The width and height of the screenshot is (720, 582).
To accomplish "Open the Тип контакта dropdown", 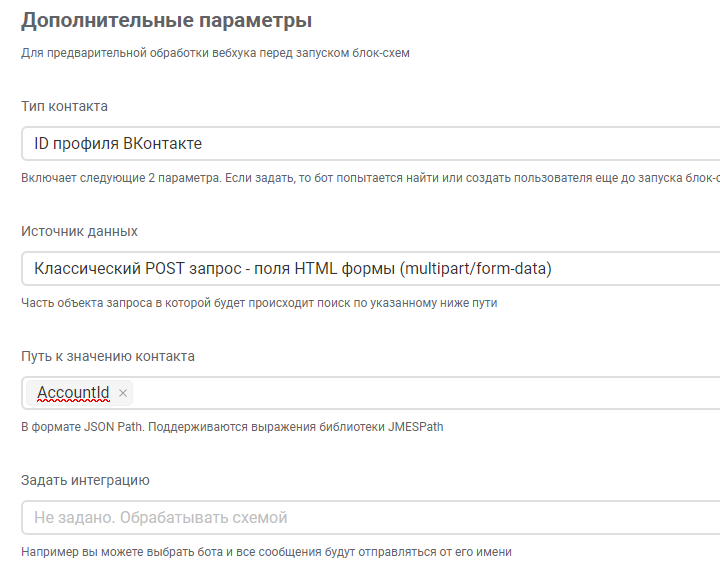I will [x=371, y=144].
